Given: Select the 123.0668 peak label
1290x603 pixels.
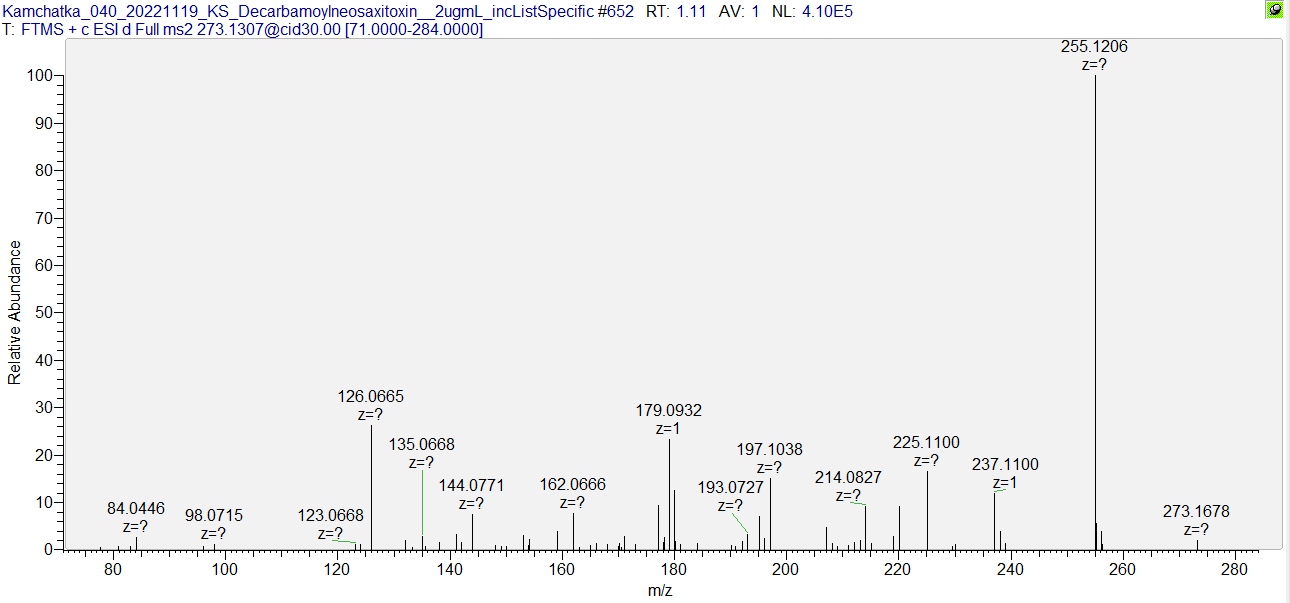Looking at the screenshot, I should point(330,516).
